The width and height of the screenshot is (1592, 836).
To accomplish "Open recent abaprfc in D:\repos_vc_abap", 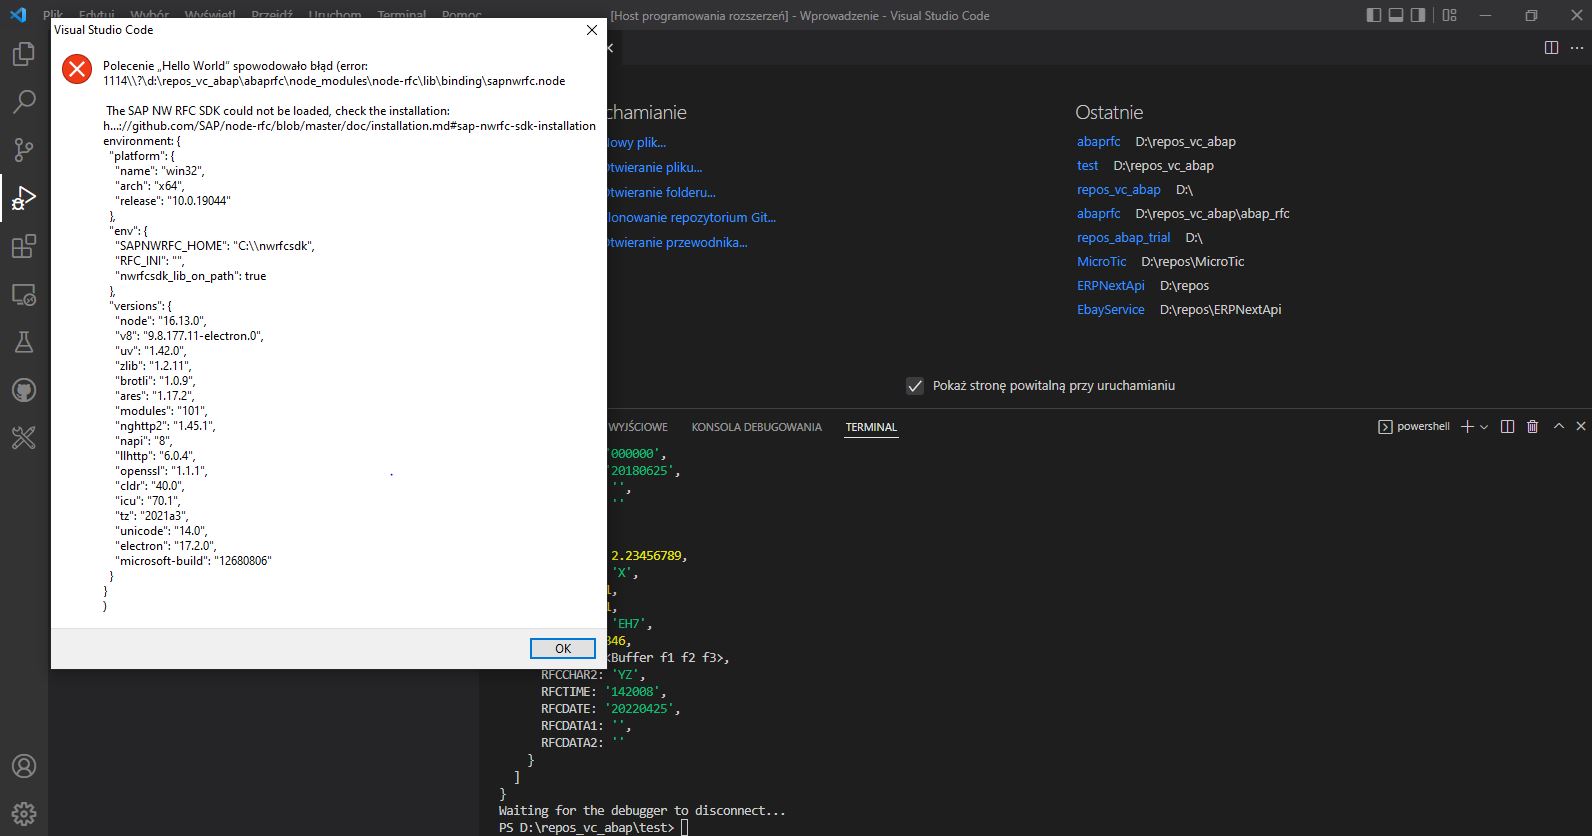I will (x=1098, y=142).
